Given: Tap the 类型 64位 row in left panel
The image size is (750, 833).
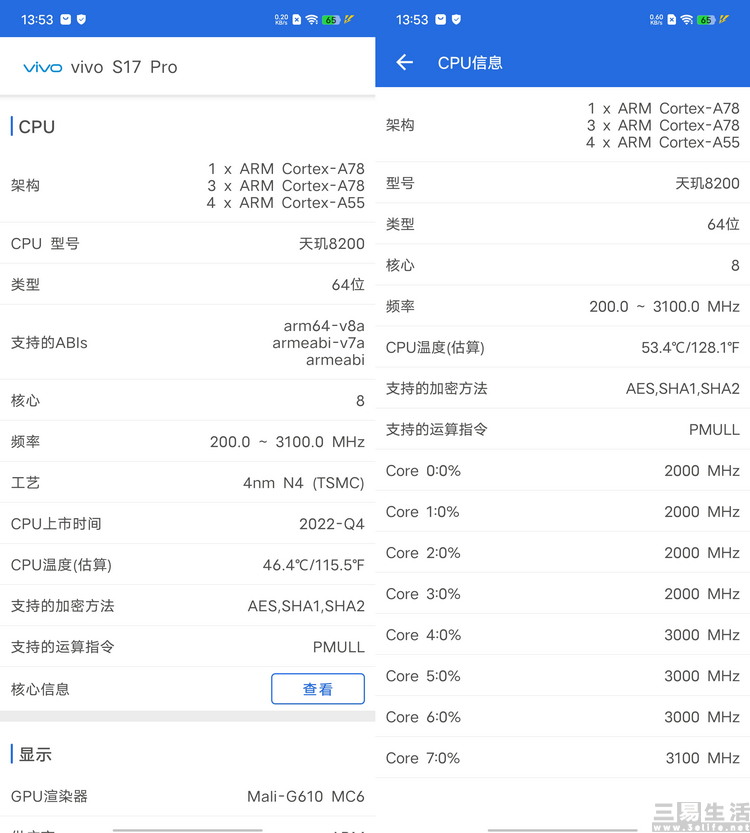Looking at the screenshot, I should coord(188,284).
